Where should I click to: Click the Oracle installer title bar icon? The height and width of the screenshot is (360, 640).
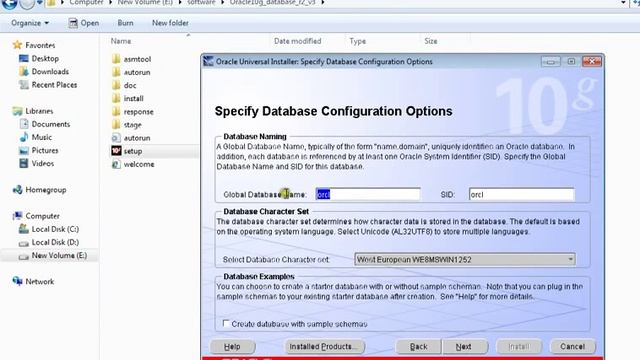[209, 61]
